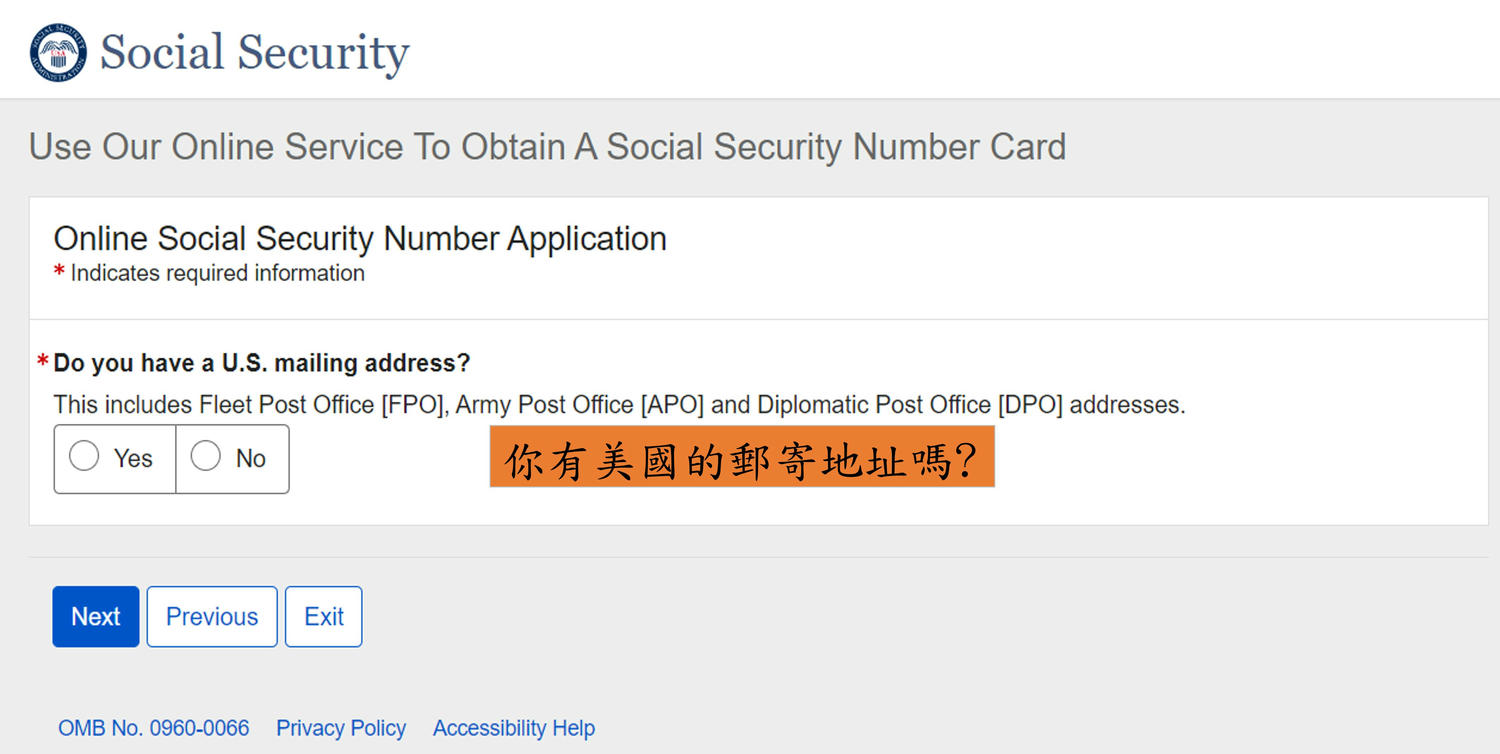The height and width of the screenshot is (754, 1500).
Task: Click the Online Social Security Number Application heading
Action: point(360,239)
